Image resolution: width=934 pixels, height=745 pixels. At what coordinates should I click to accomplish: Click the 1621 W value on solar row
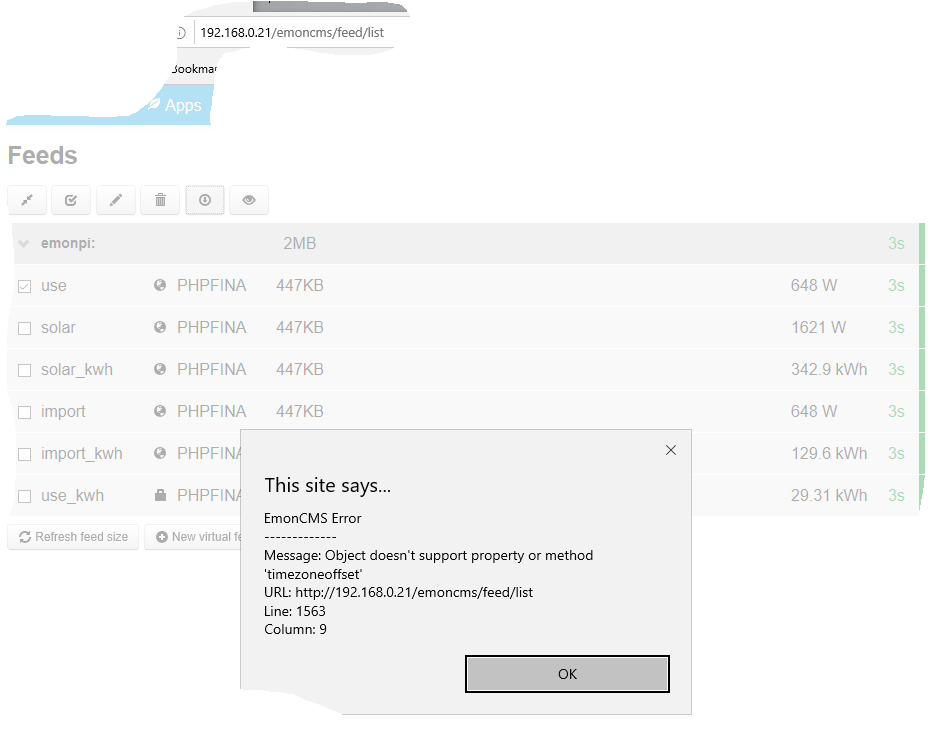818,328
